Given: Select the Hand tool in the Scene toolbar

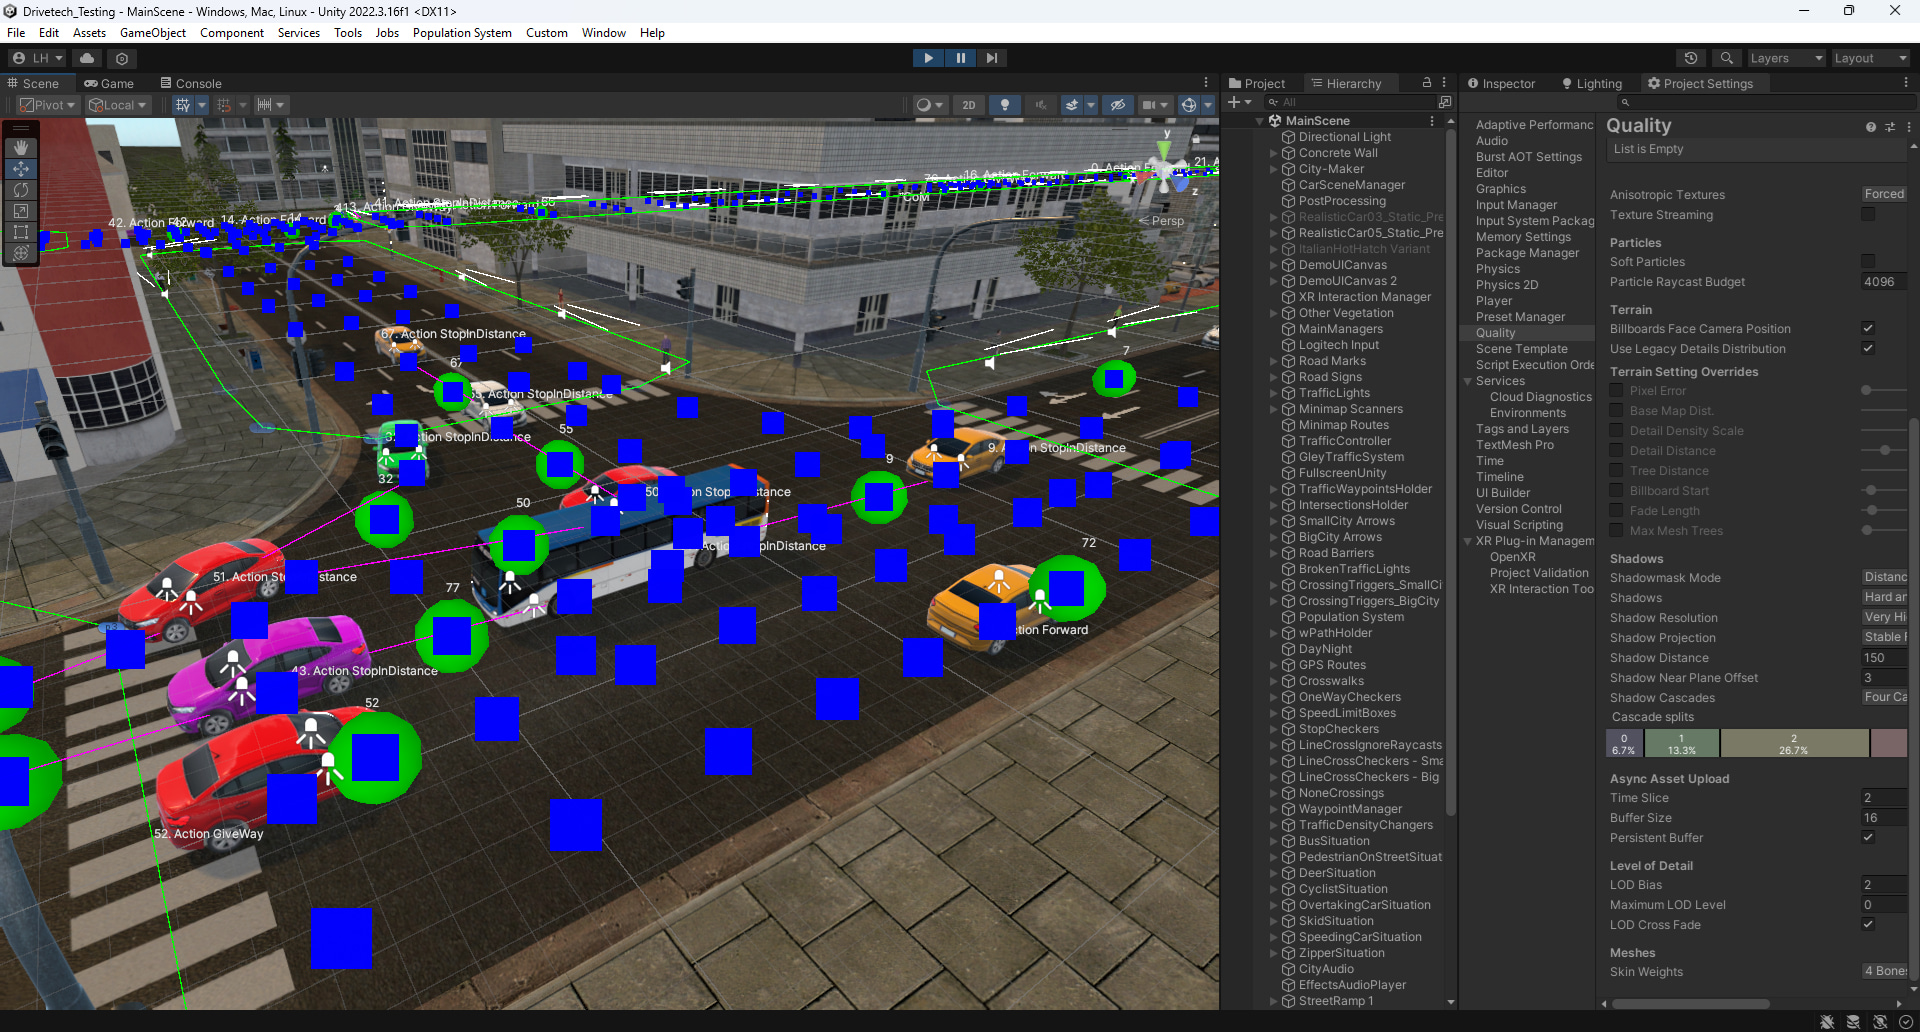Looking at the screenshot, I should (x=20, y=147).
